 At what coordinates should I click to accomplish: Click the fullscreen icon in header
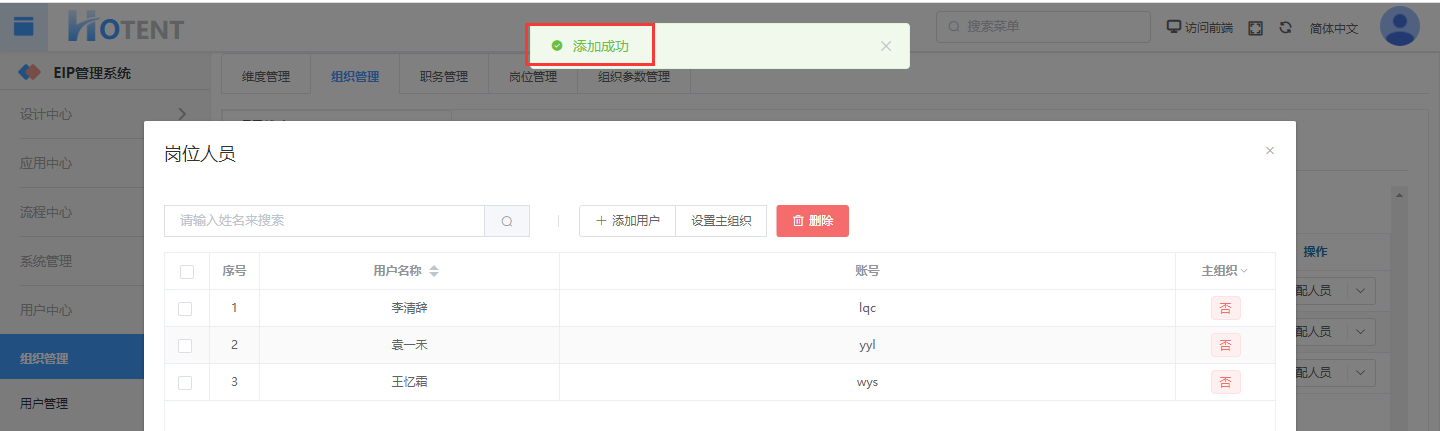point(1255,28)
